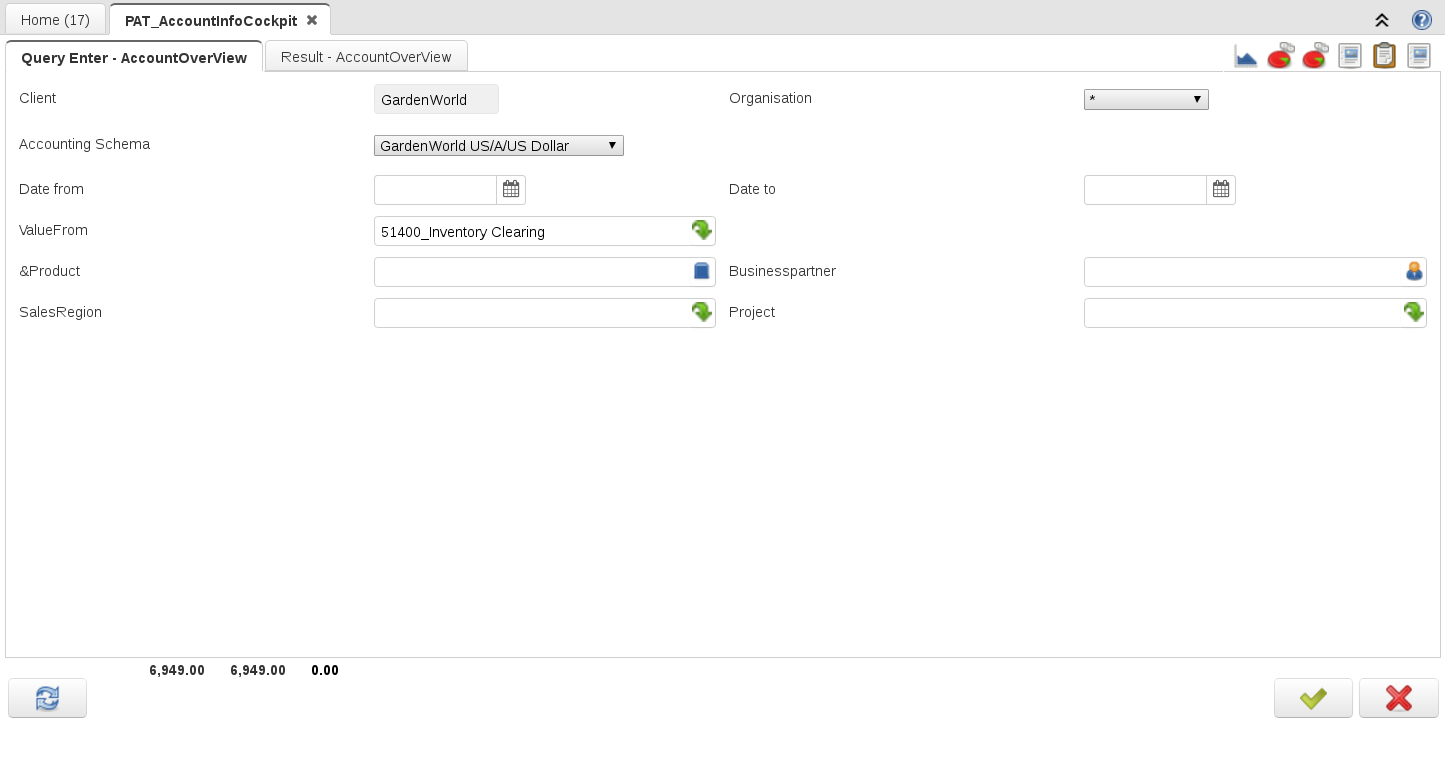Expand the Project selector arrow
The image size is (1445, 759).
pyautogui.click(x=1413, y=312)
